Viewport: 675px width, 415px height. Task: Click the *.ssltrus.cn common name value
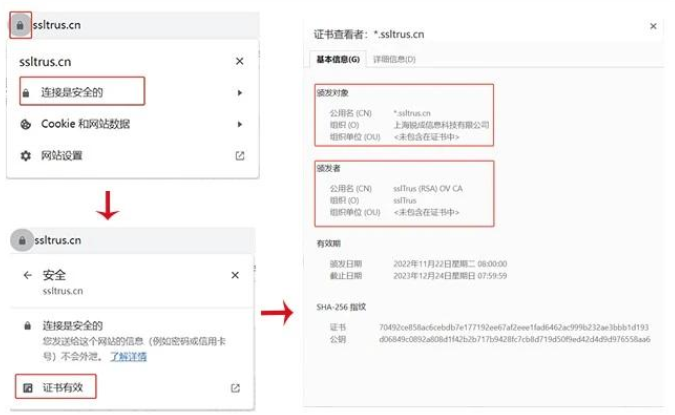point(412,113)
